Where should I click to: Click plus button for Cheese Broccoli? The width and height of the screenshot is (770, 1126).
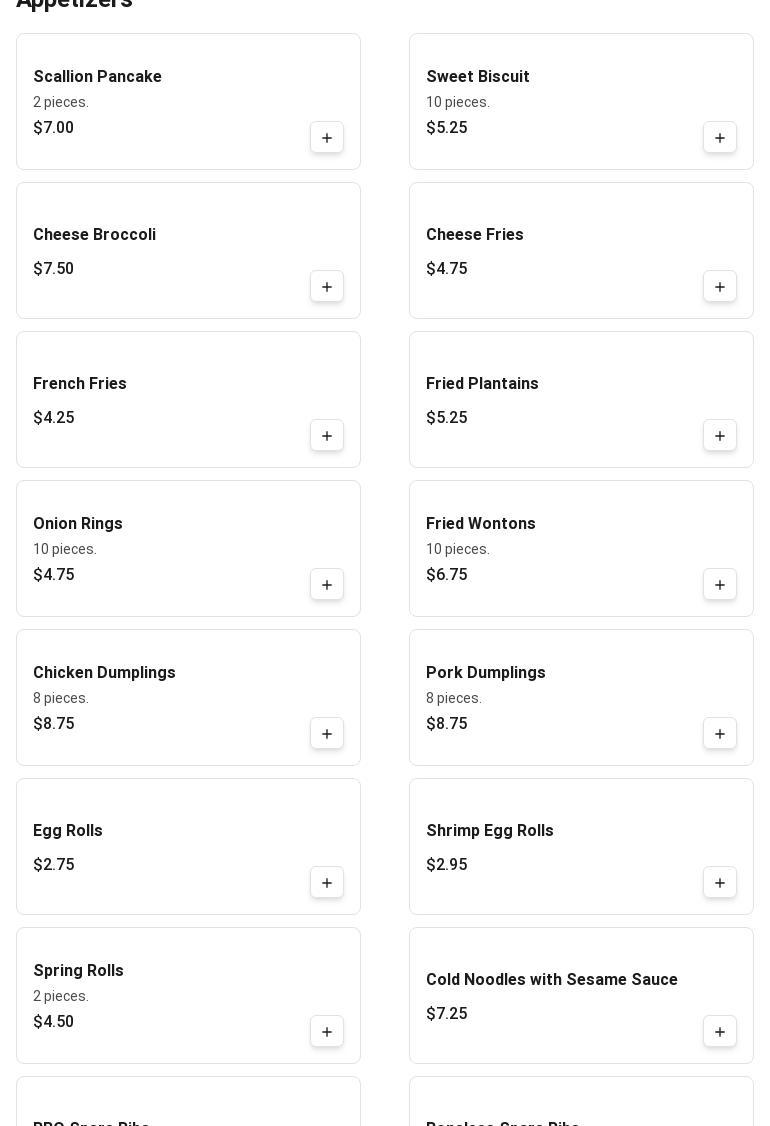click(327, 287)
